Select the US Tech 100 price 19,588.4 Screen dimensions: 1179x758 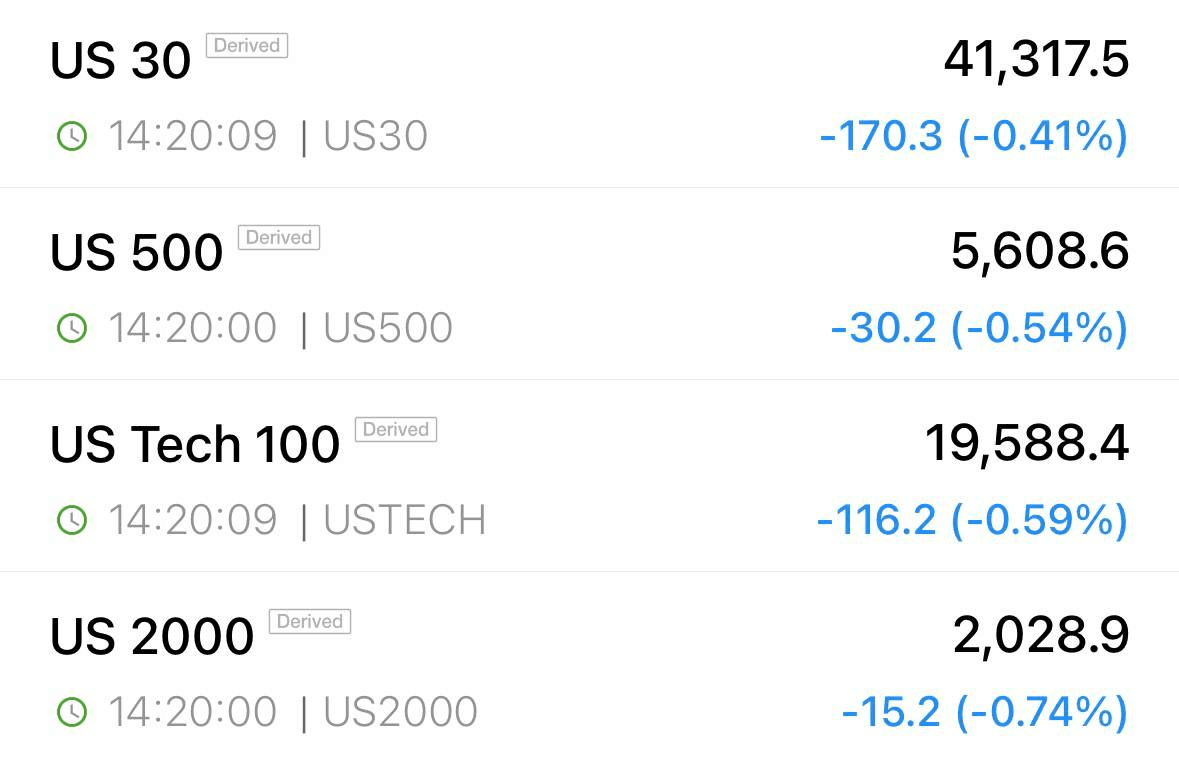pos(1026,444)
